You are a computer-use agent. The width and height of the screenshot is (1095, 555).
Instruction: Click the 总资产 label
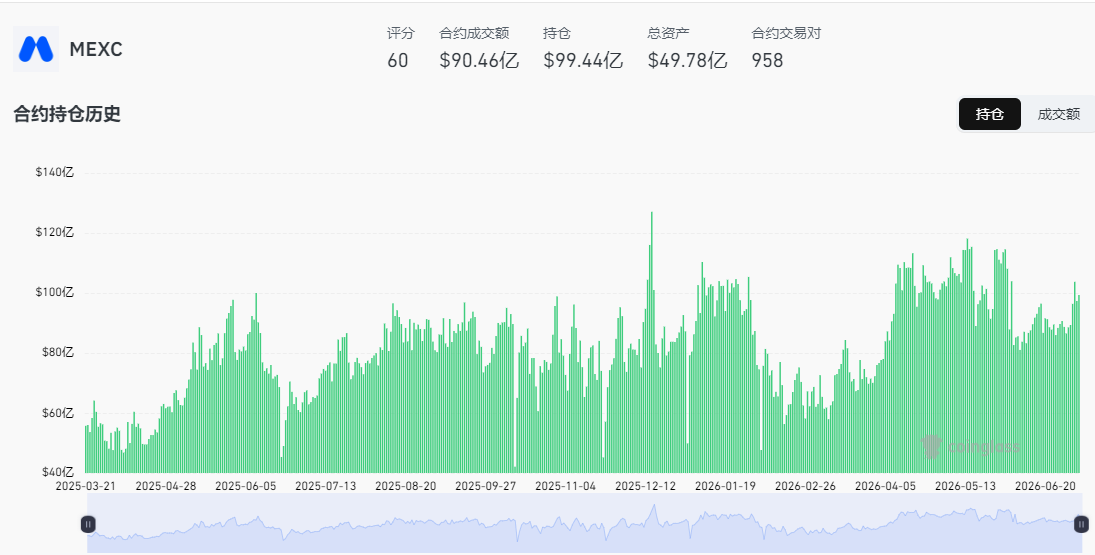[x=668, y=33]
